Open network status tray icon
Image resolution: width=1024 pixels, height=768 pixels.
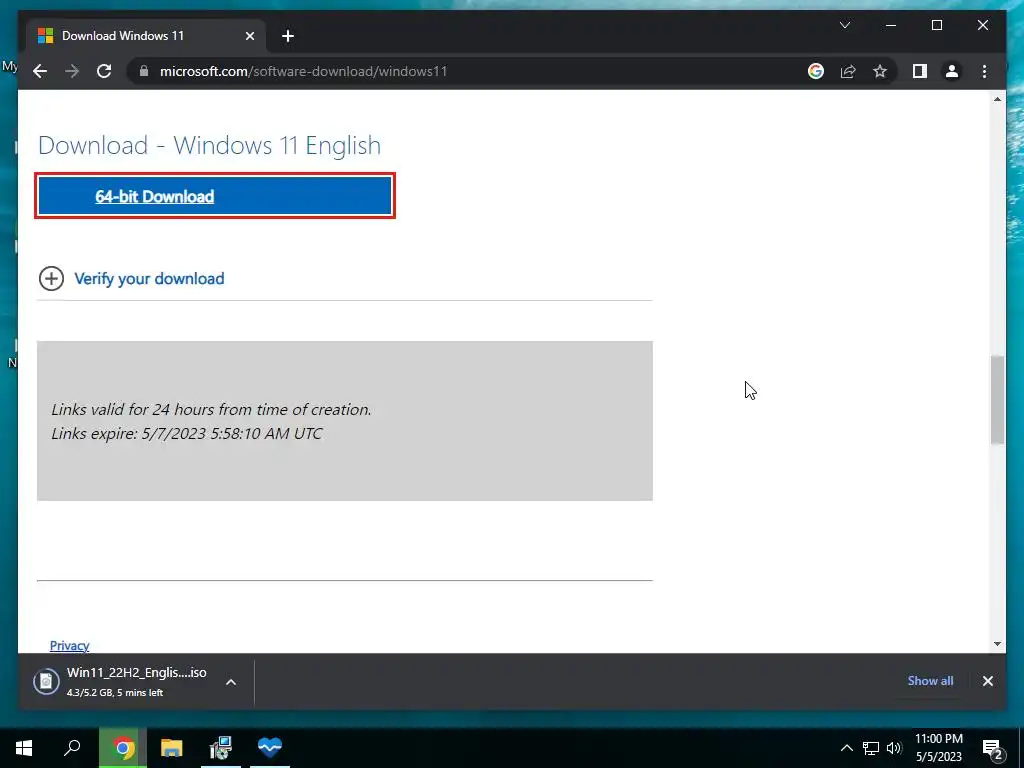(870, 748)
